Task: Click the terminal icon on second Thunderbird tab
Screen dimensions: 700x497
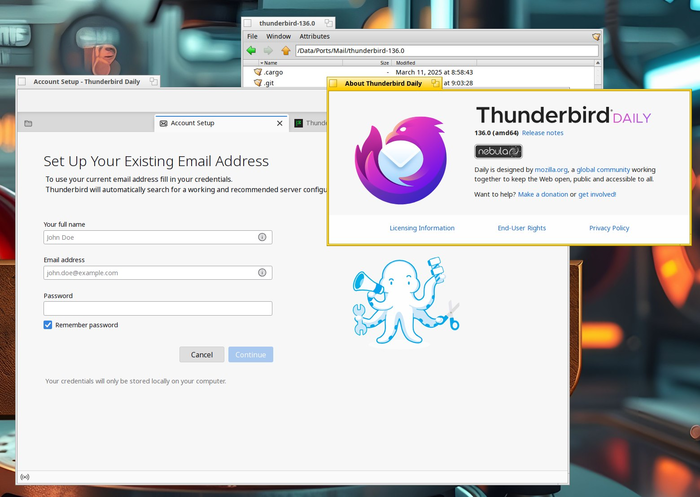Action: [x=299, y=123]
